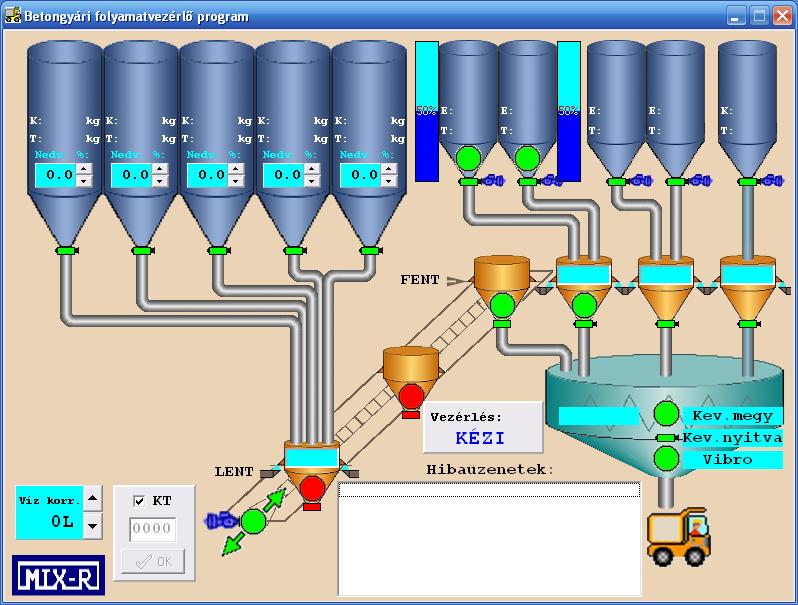This screenshot has height=605, width=798.
Task: Toggle the red indicator on the mid-track skip hopper
Action: coord(411,397)
